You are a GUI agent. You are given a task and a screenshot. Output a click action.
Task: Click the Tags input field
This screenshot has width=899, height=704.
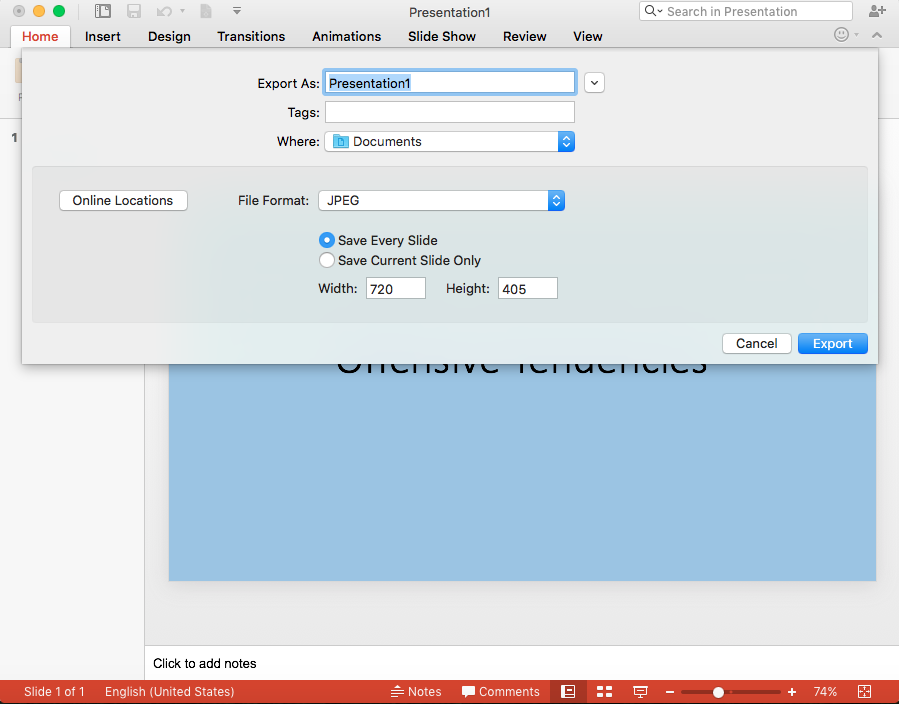click(x=449, y=113)
